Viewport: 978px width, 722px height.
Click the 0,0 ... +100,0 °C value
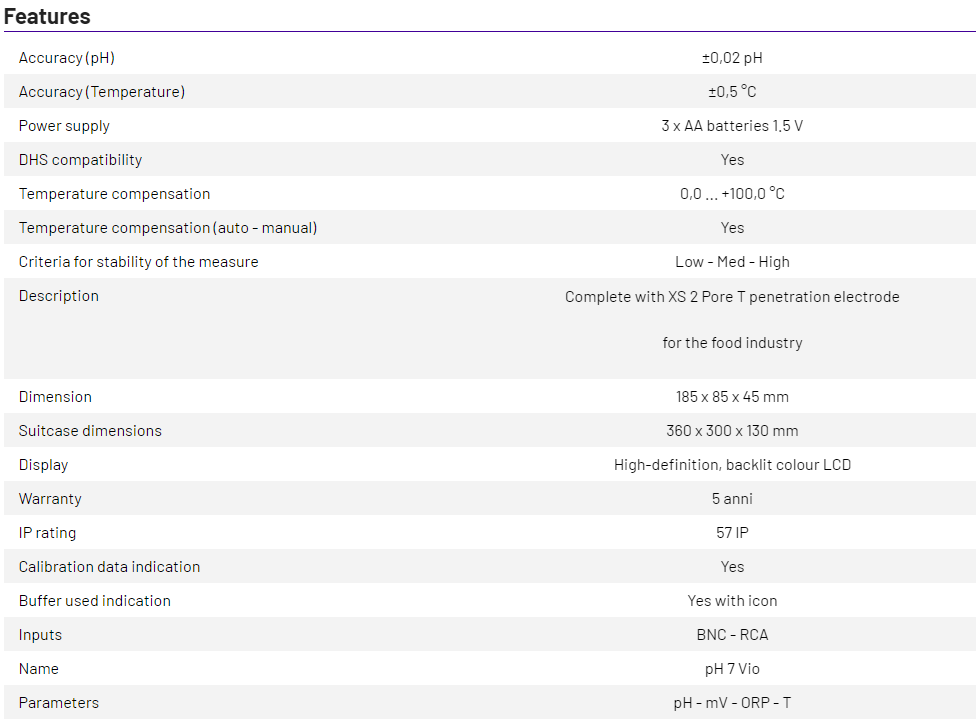732,194
